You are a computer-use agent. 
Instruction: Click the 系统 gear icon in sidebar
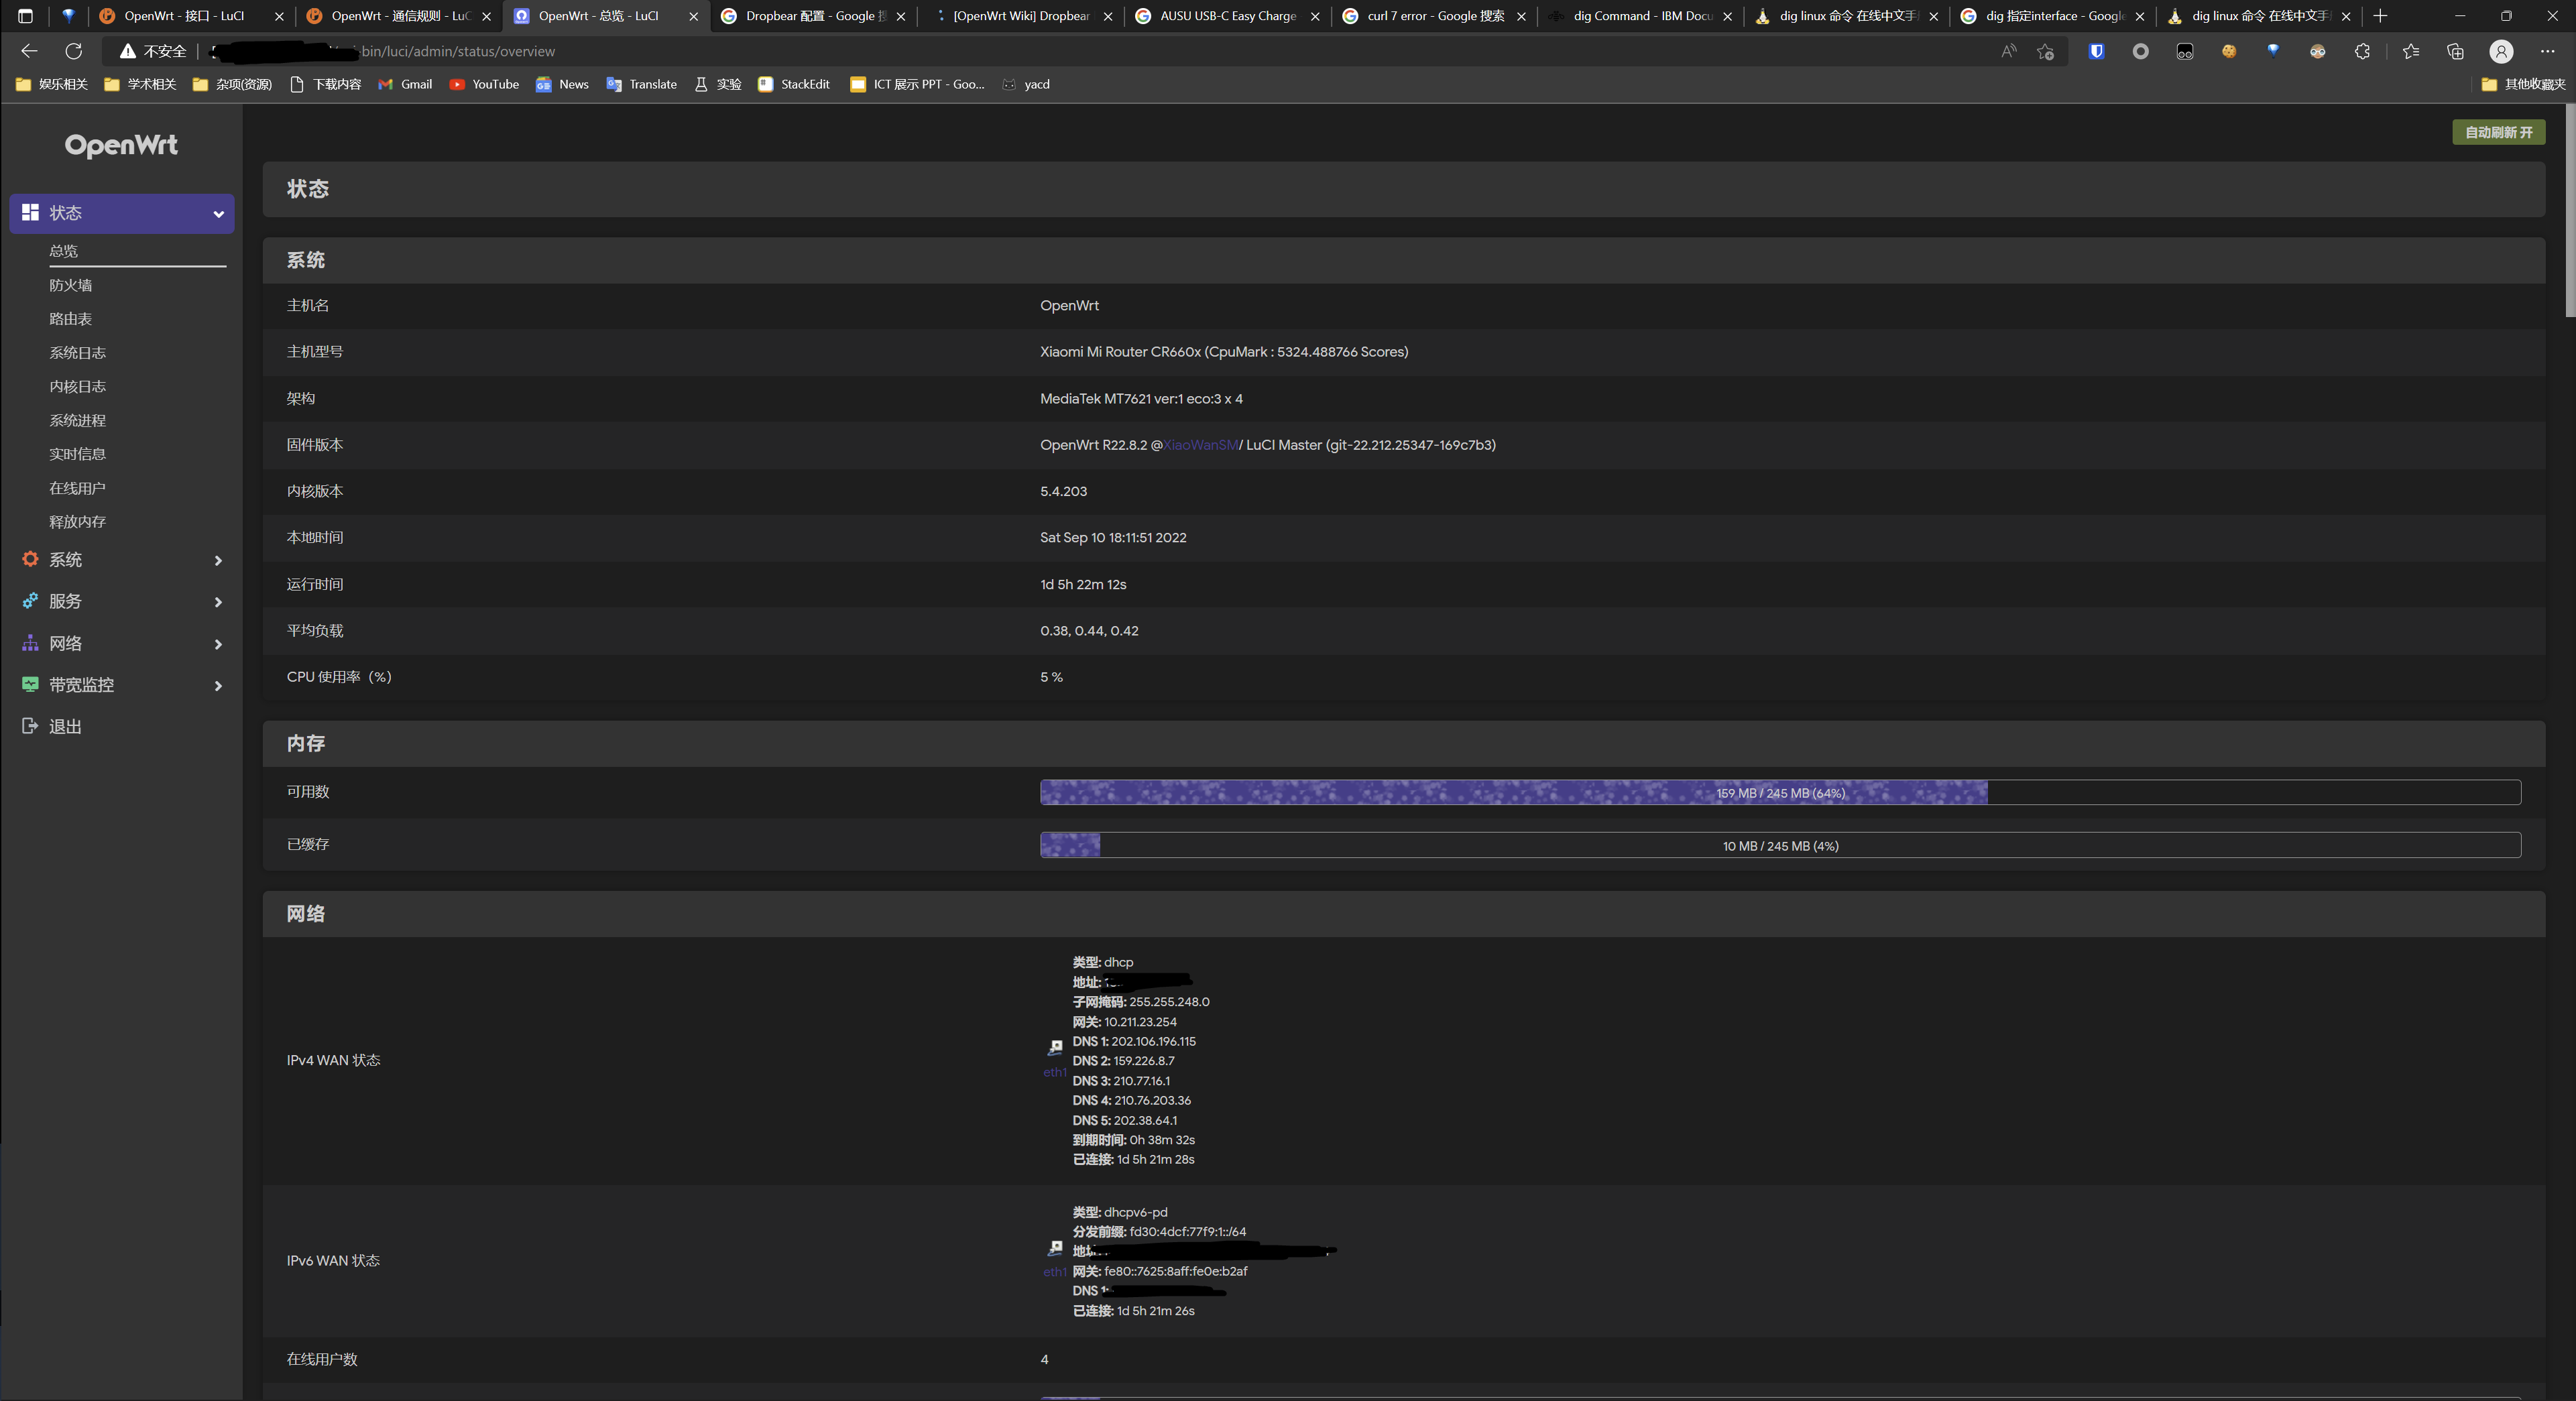(x=30, y=560)
